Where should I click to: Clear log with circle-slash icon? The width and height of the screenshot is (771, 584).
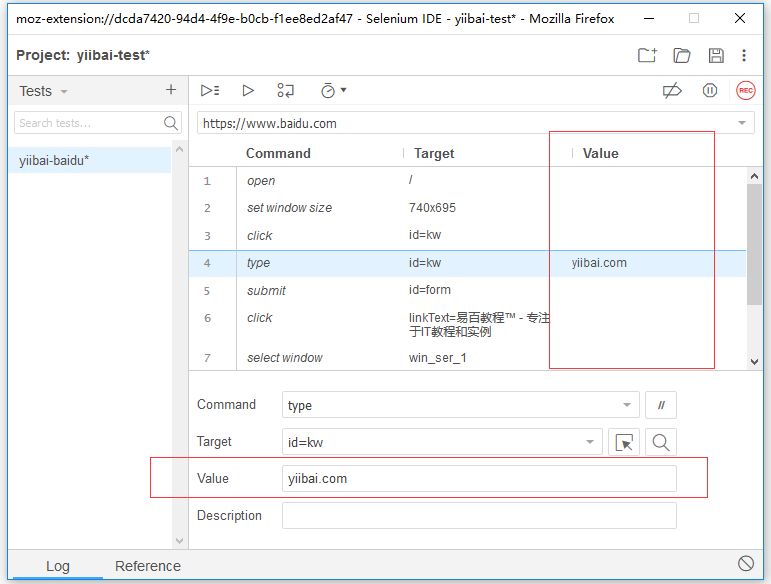745,563
